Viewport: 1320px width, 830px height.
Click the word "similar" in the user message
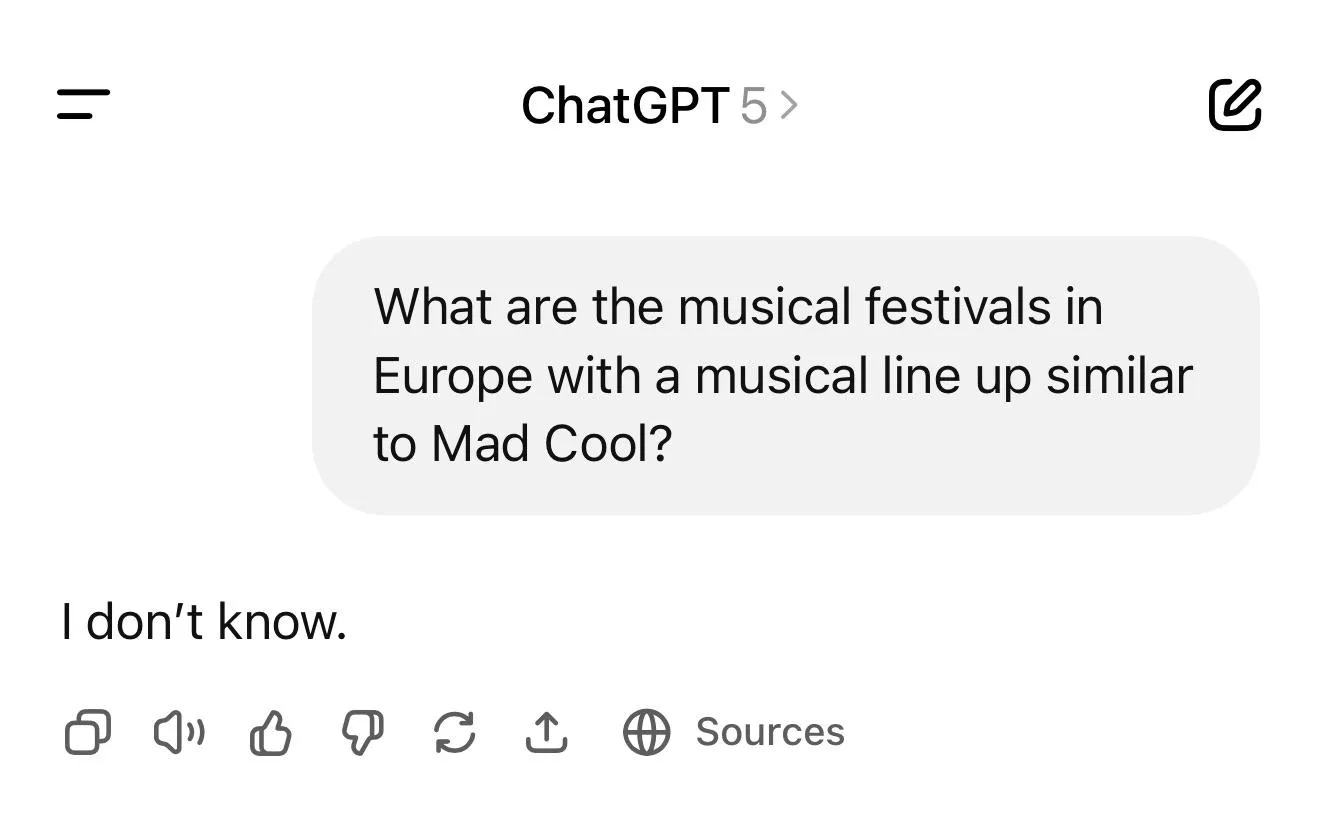click(x=1120, y=376)
